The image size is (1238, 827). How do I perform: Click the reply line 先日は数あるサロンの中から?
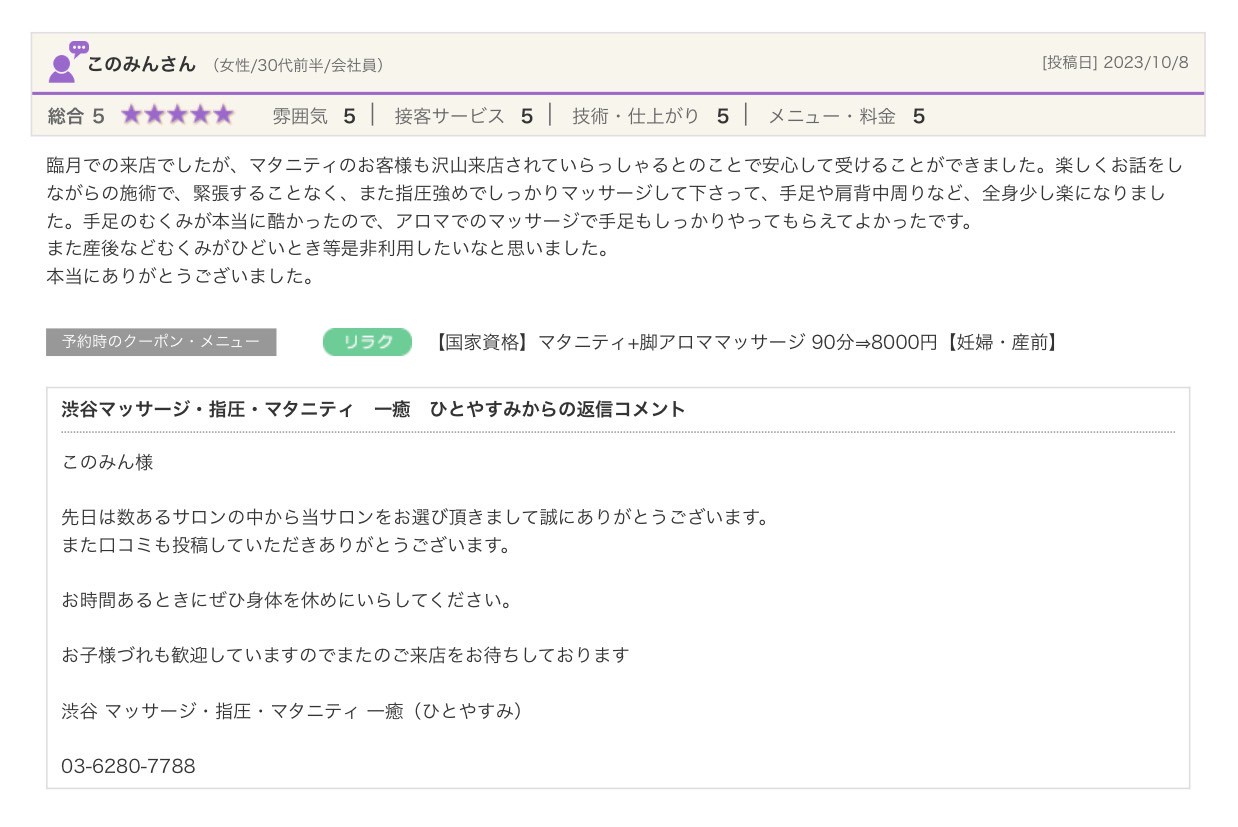[x=417, y=518]
